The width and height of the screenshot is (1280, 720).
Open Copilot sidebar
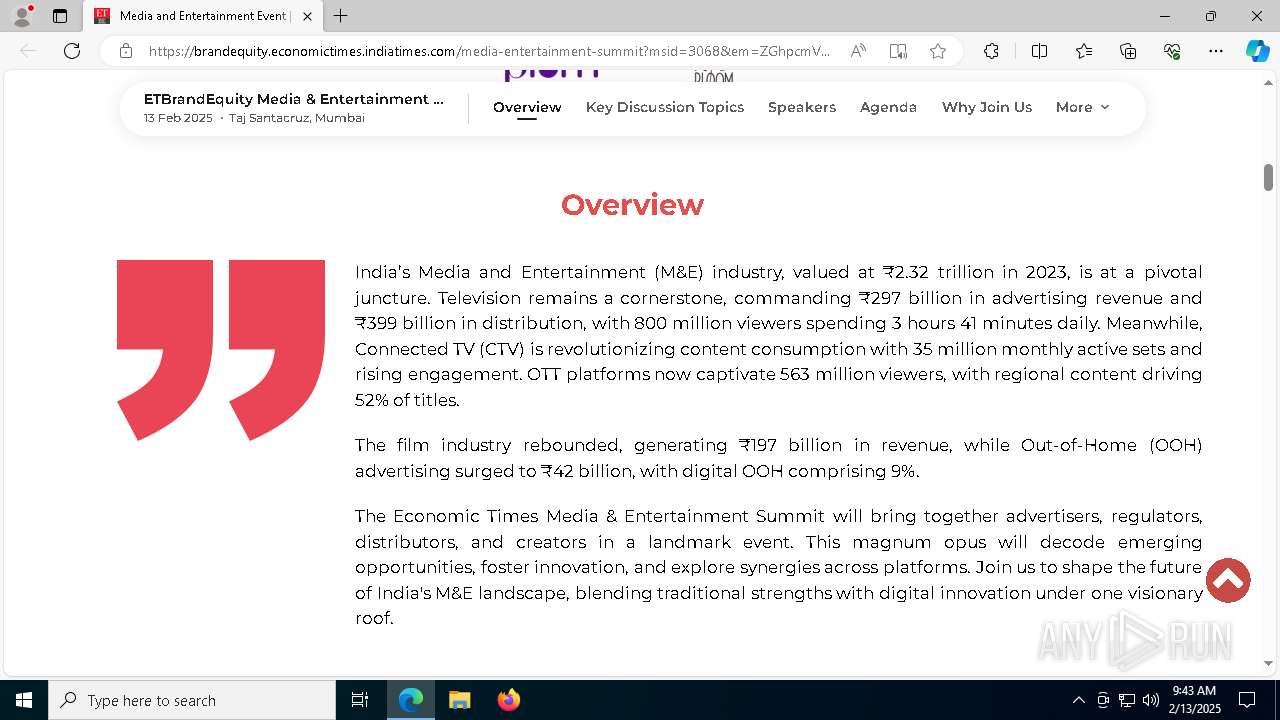1257,51
